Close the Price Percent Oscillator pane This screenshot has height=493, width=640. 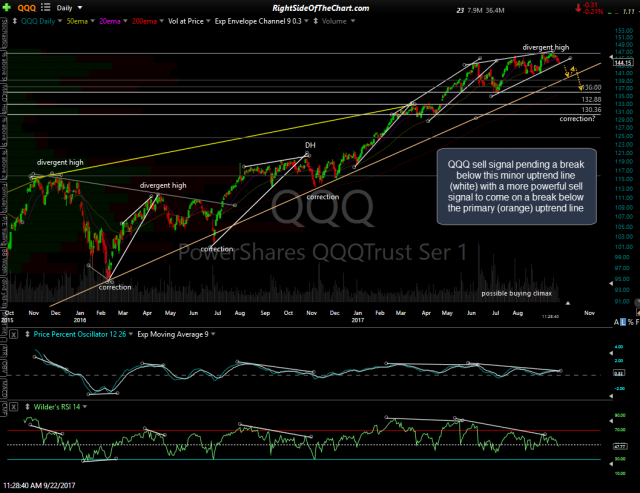pyautogui.click(x=13, y=335)
